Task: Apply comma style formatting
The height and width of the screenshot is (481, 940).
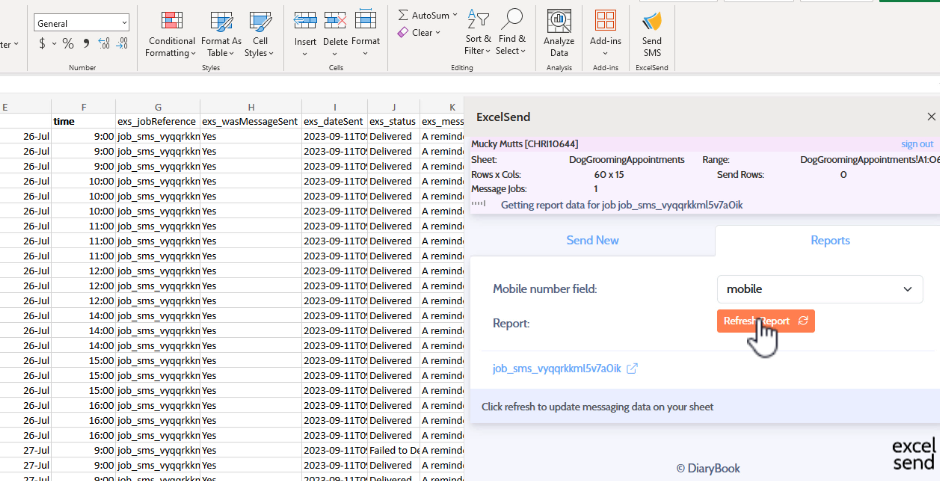Action: click(x=86, y=43)
